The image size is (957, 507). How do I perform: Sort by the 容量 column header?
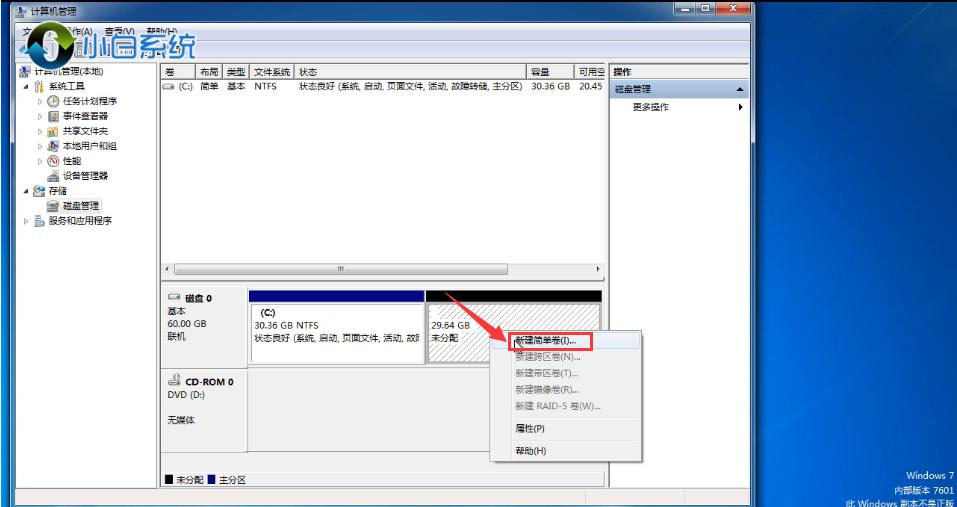click(550, 72)
